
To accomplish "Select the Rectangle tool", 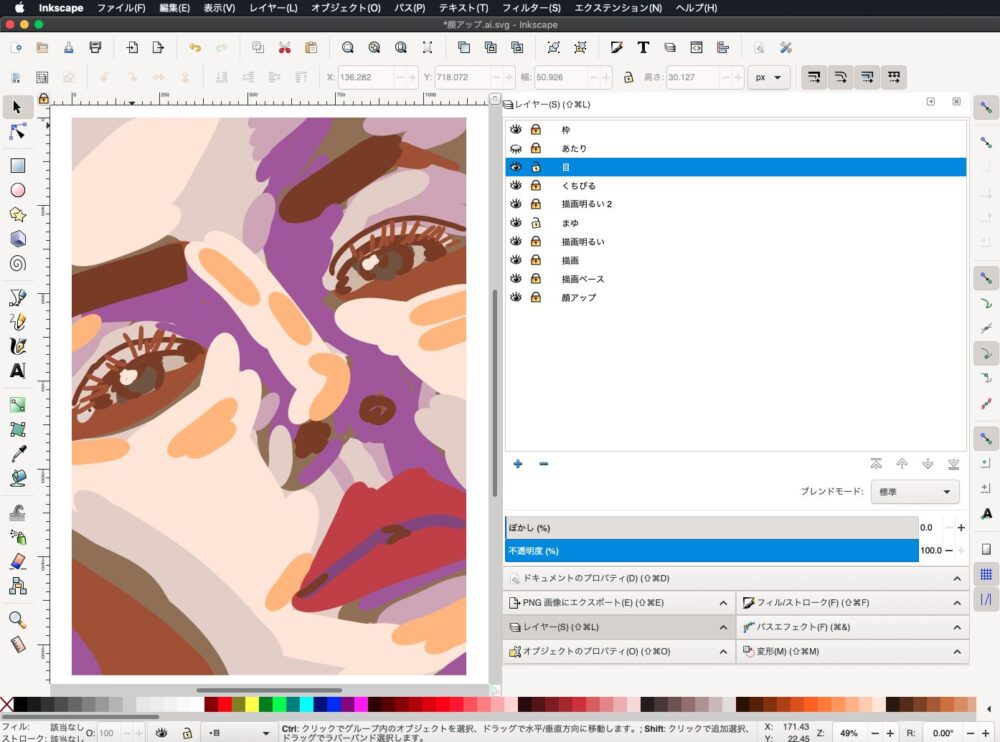I will click(17, 166).
